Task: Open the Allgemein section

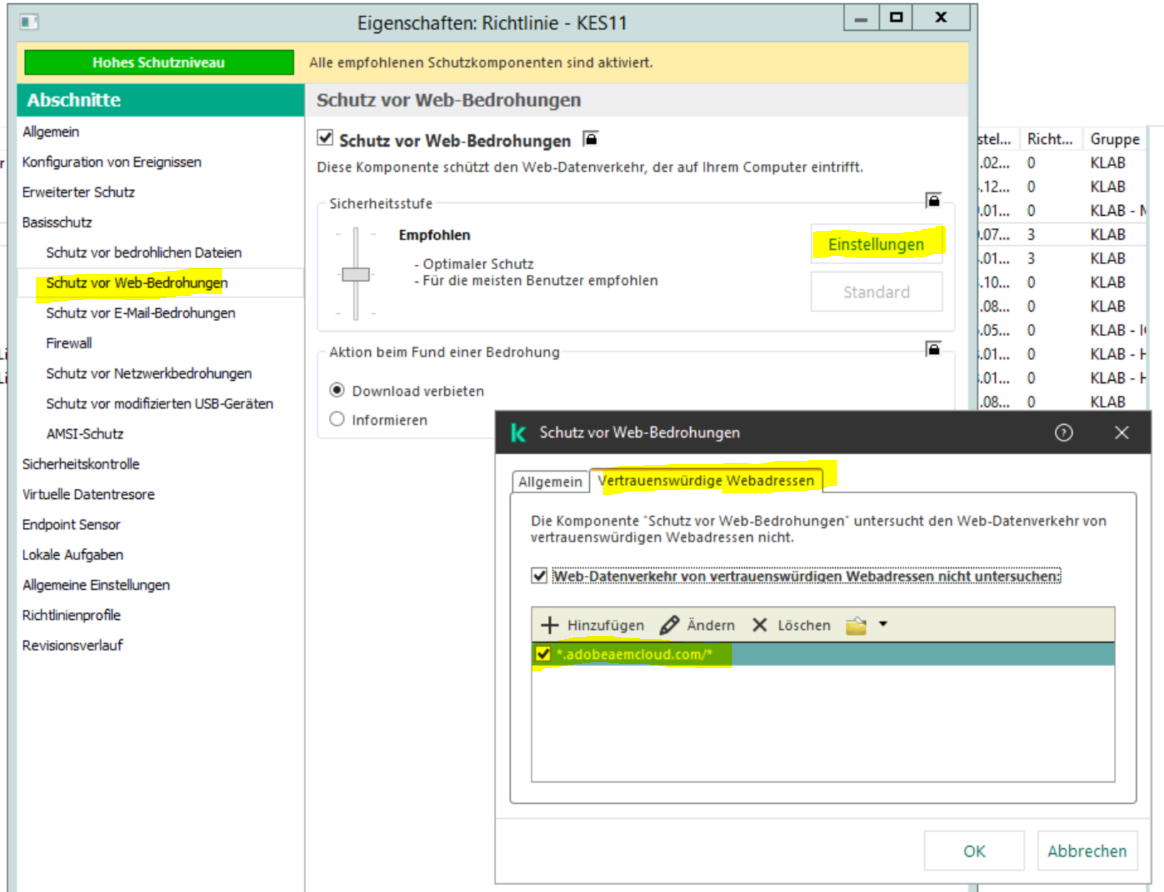Action: [x=50, y=131]
